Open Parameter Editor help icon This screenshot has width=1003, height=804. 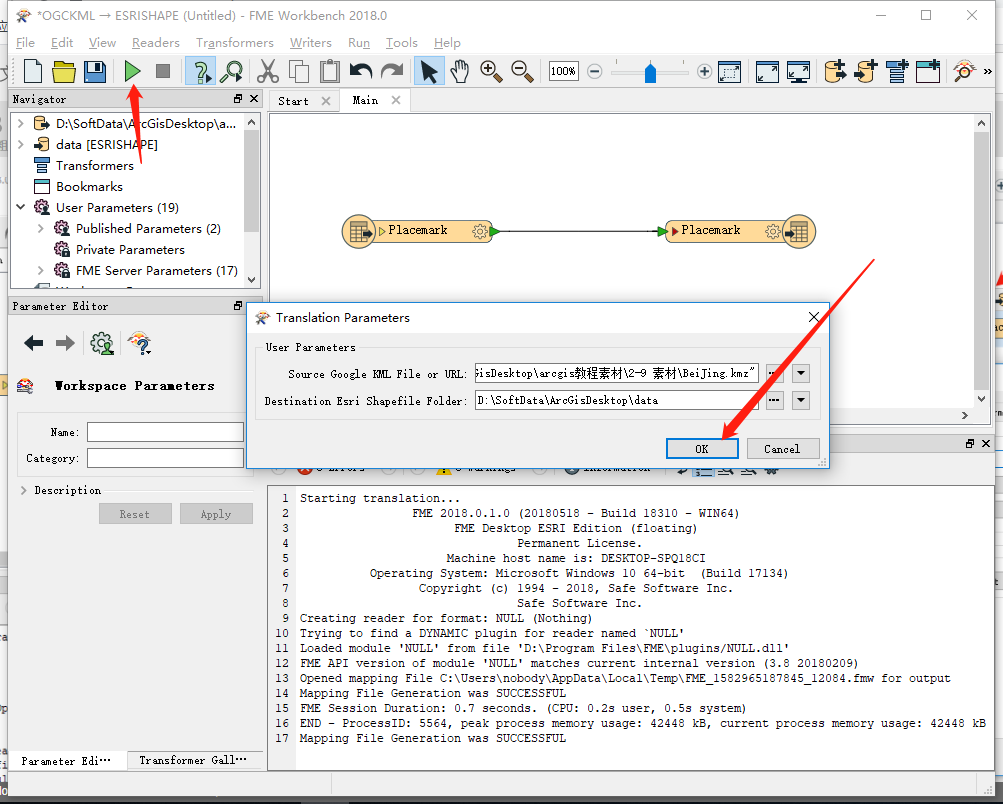point(139,343)
